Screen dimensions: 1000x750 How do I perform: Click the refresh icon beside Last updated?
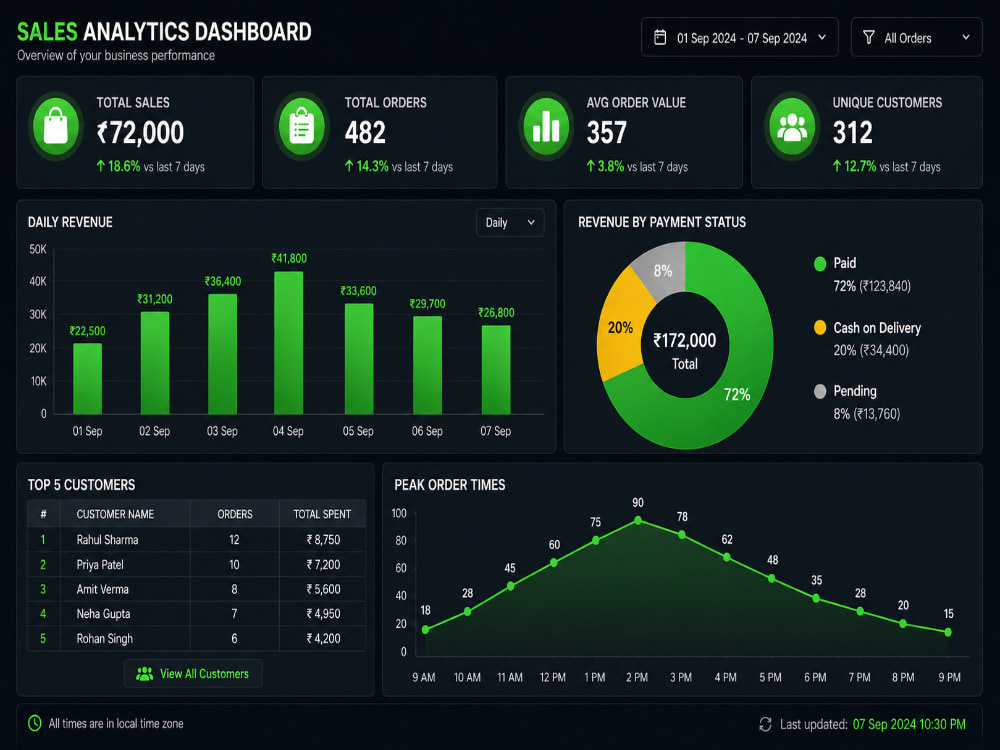pos(765,724)
